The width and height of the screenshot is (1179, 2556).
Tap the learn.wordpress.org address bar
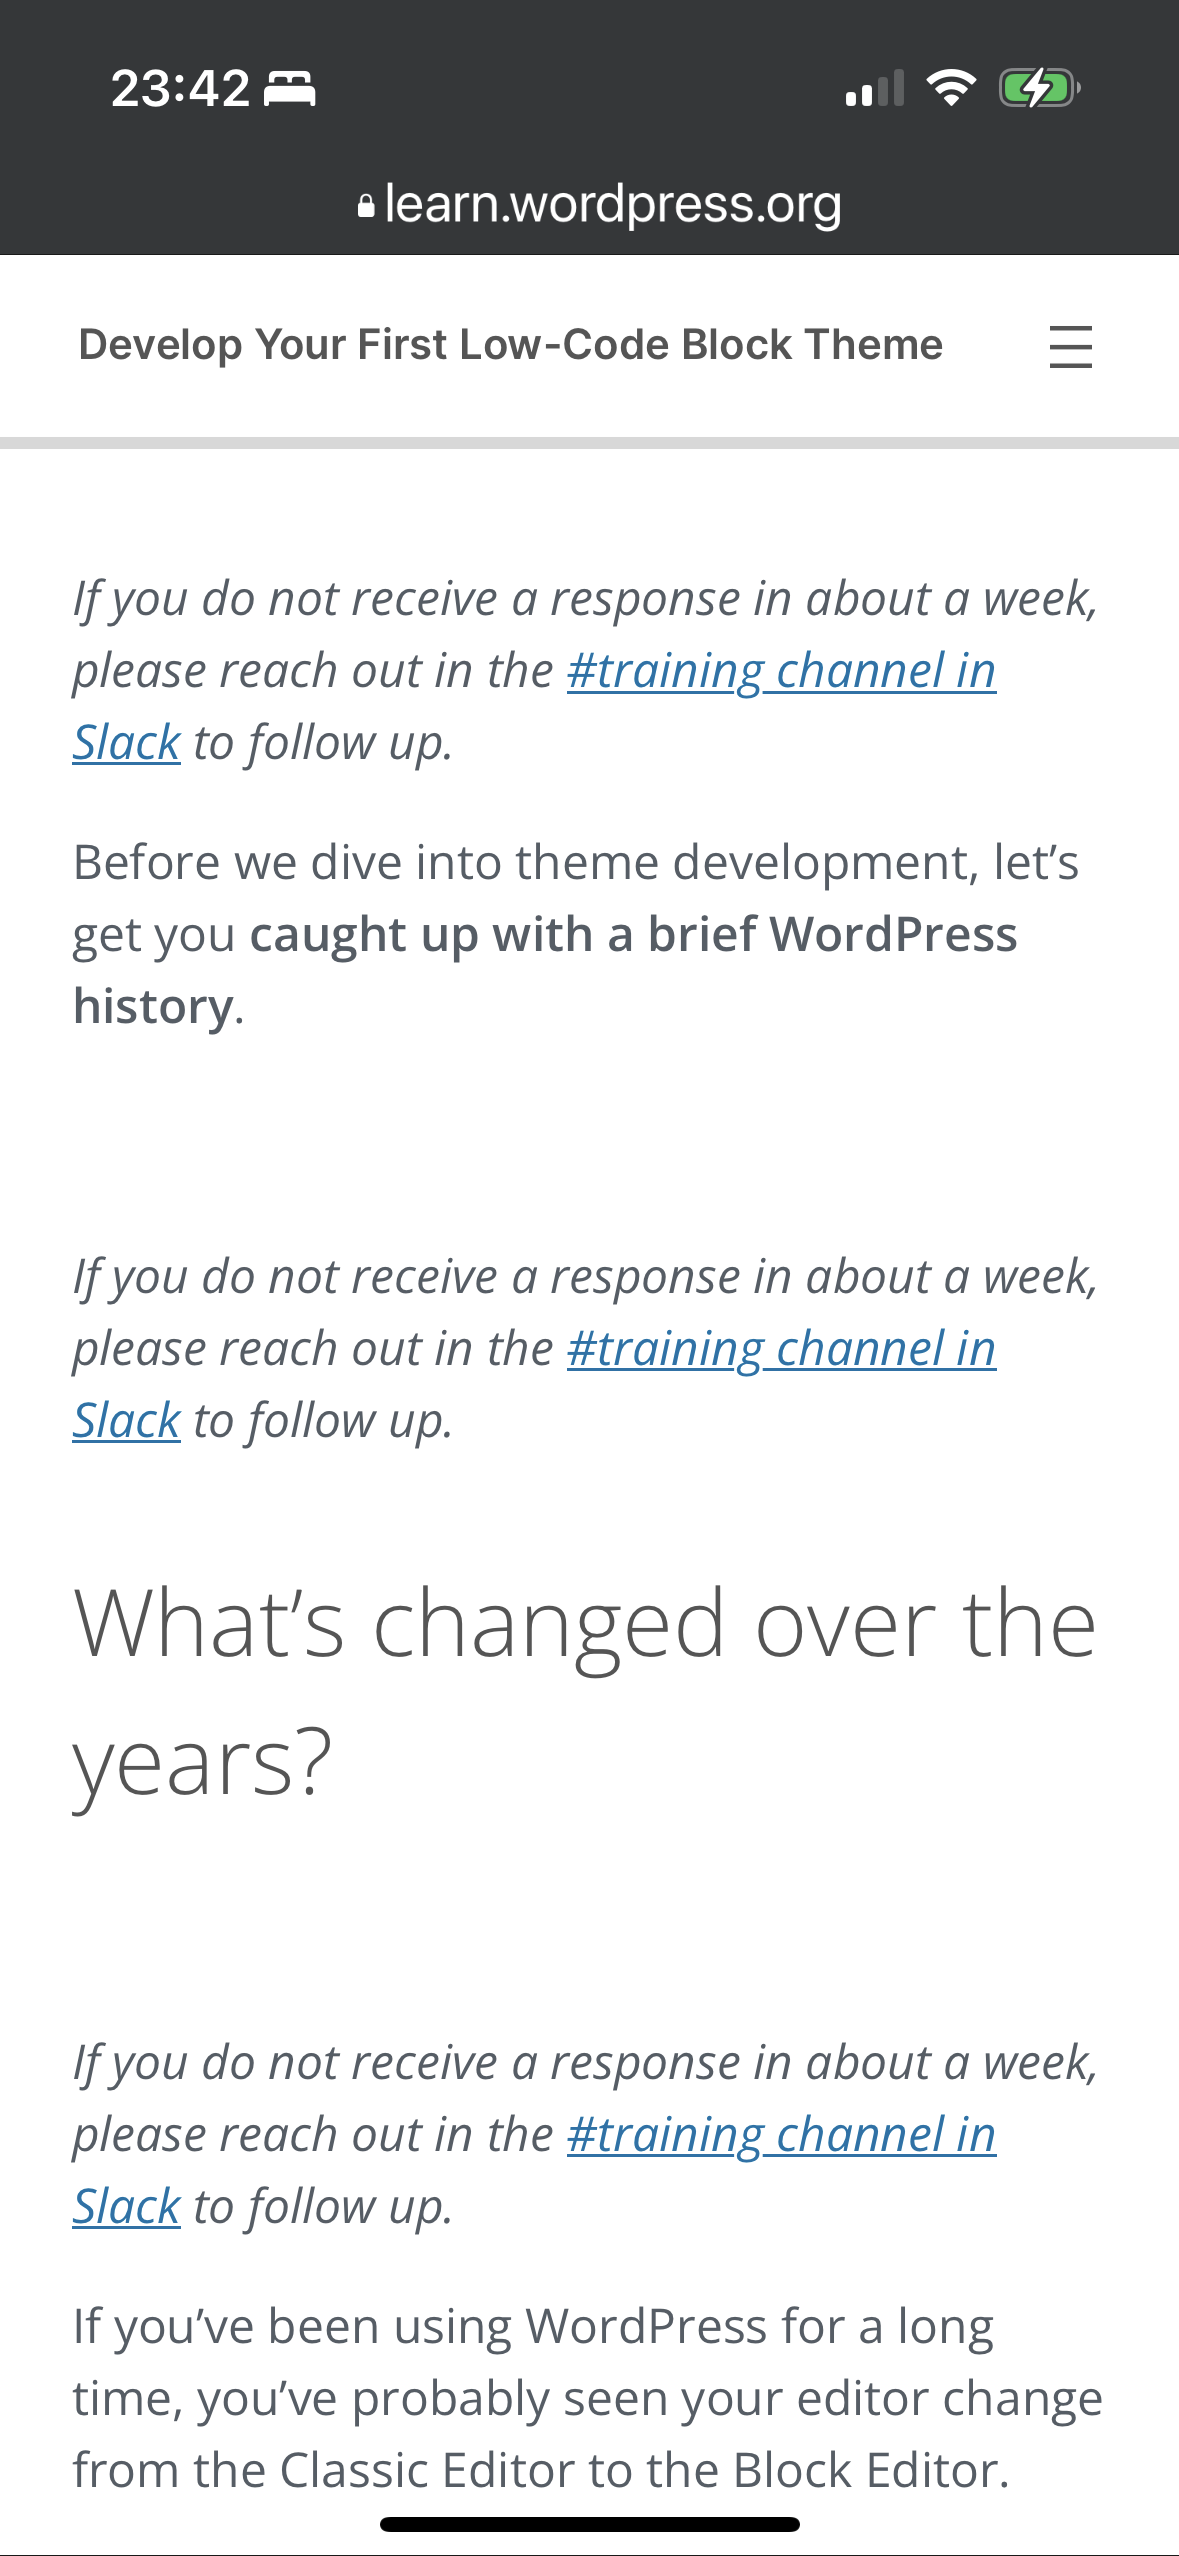pyautogui.click(x=612, y=204)
